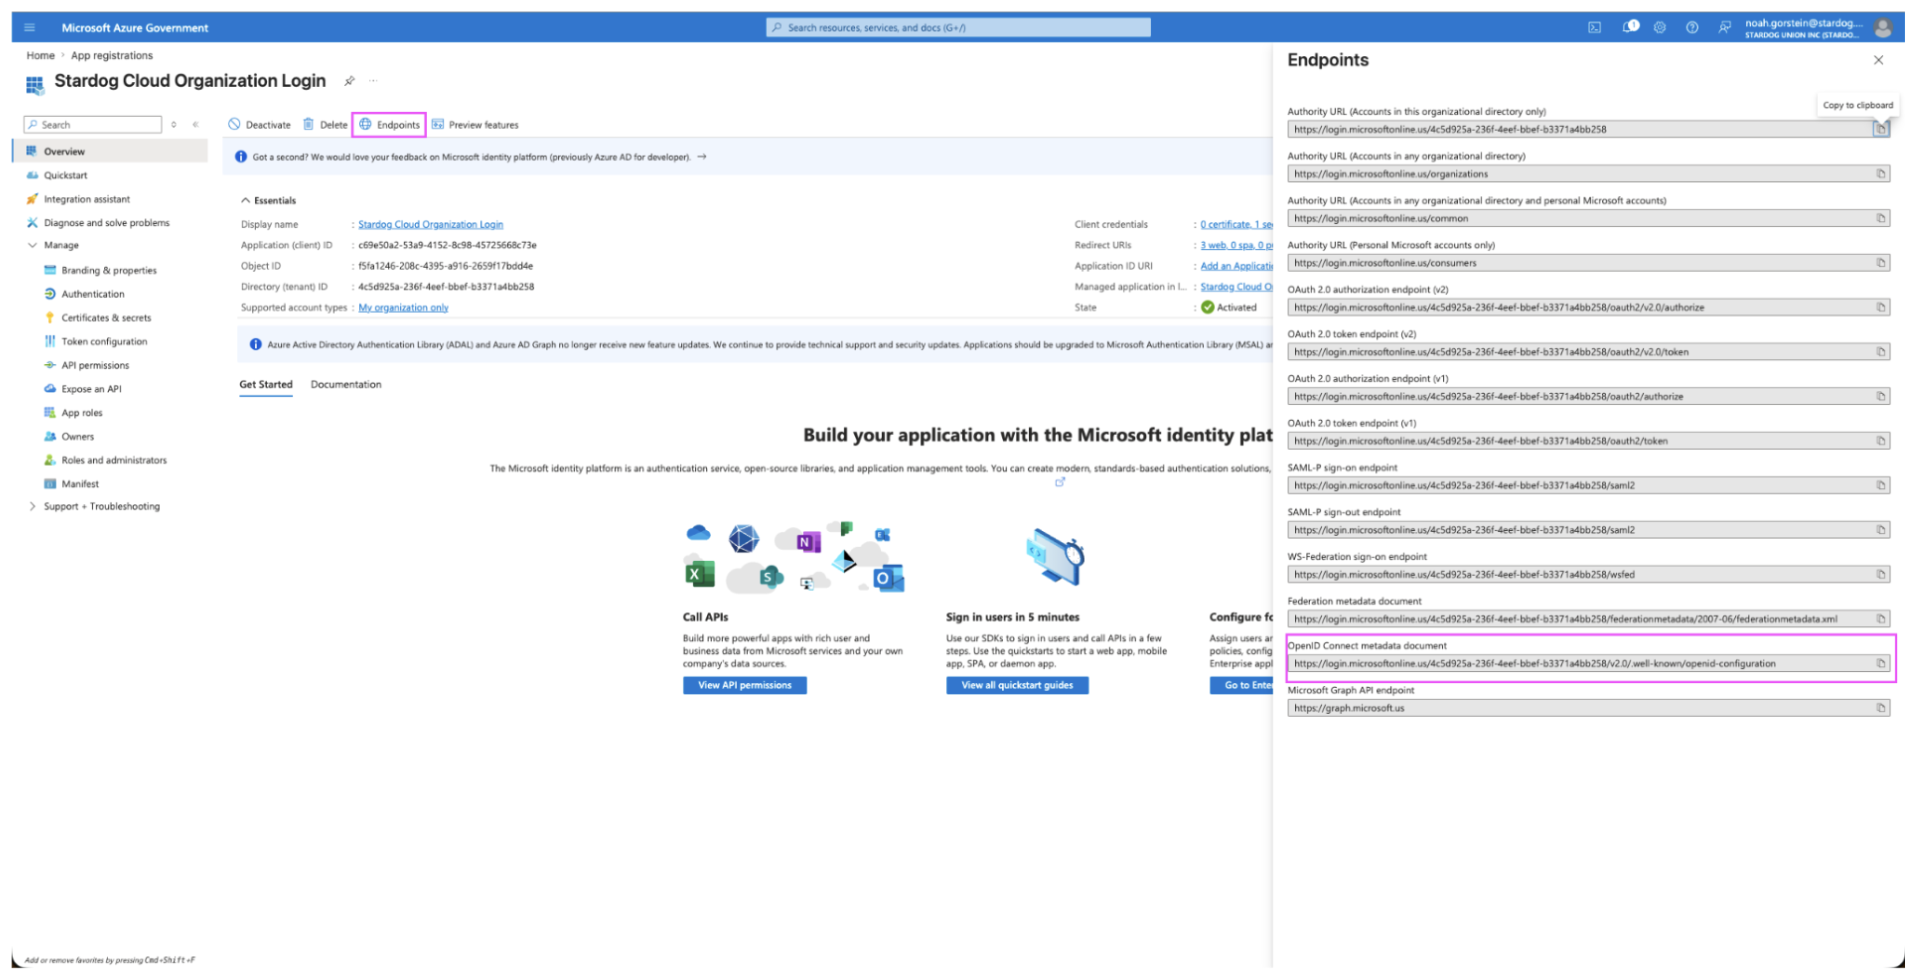The height and width of the screenshot is (980, 1914).
Task: Copy the Microsoft Graph API endpoint
Action: pos(1880,708)
